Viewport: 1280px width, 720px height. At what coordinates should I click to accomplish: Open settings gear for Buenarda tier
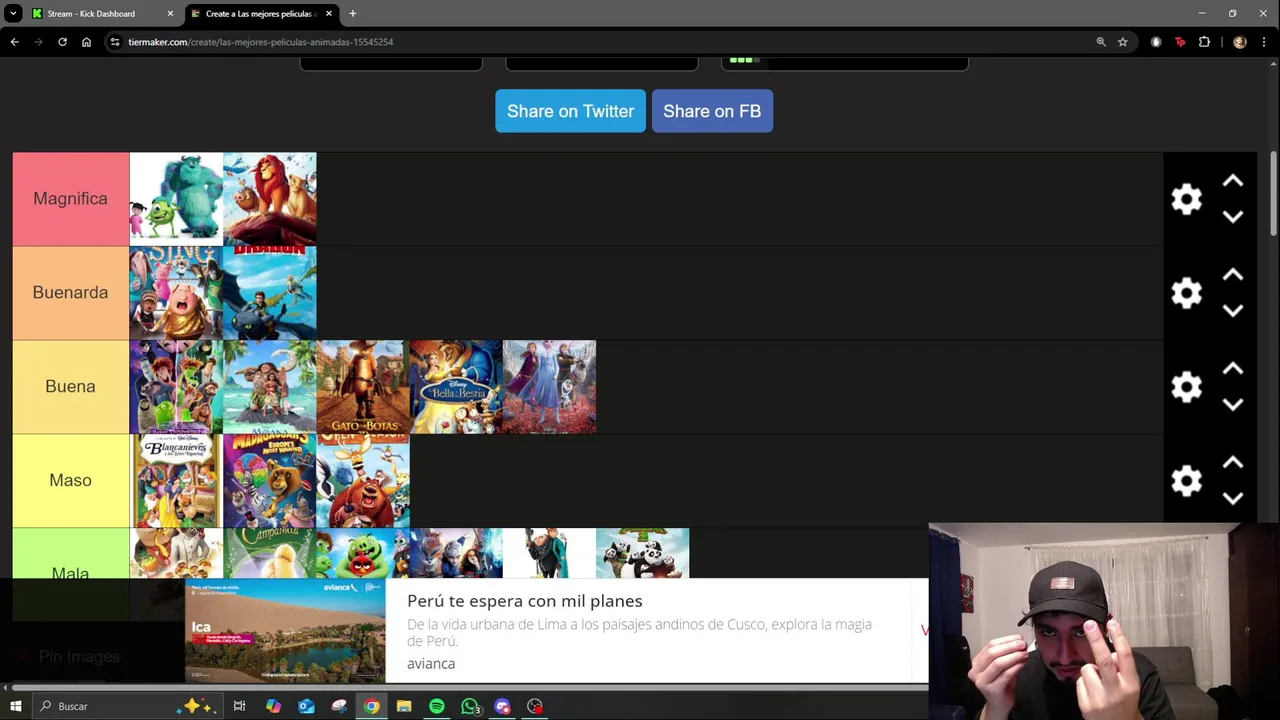tap(1186, 293)
